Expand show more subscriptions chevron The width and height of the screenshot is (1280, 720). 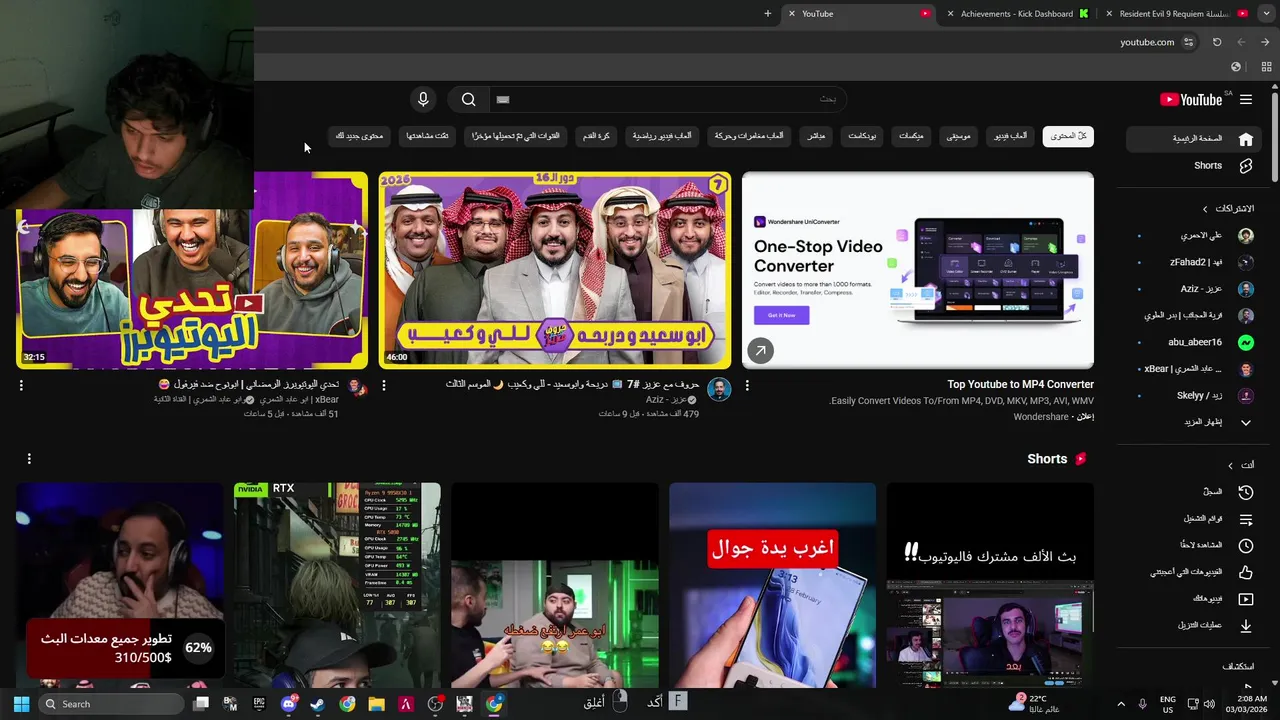[1245, 422]
